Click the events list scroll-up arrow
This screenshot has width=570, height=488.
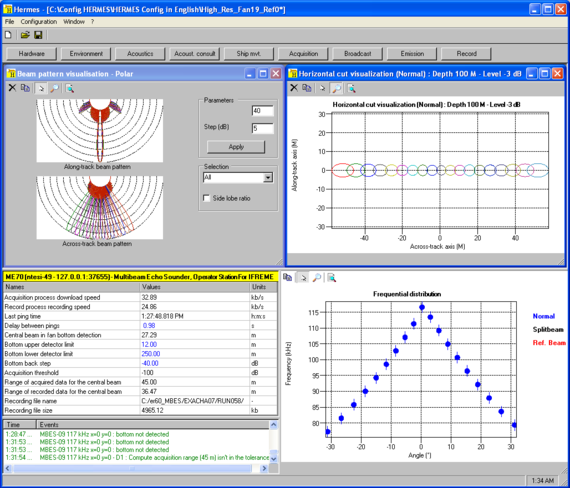tap(274, 424)
